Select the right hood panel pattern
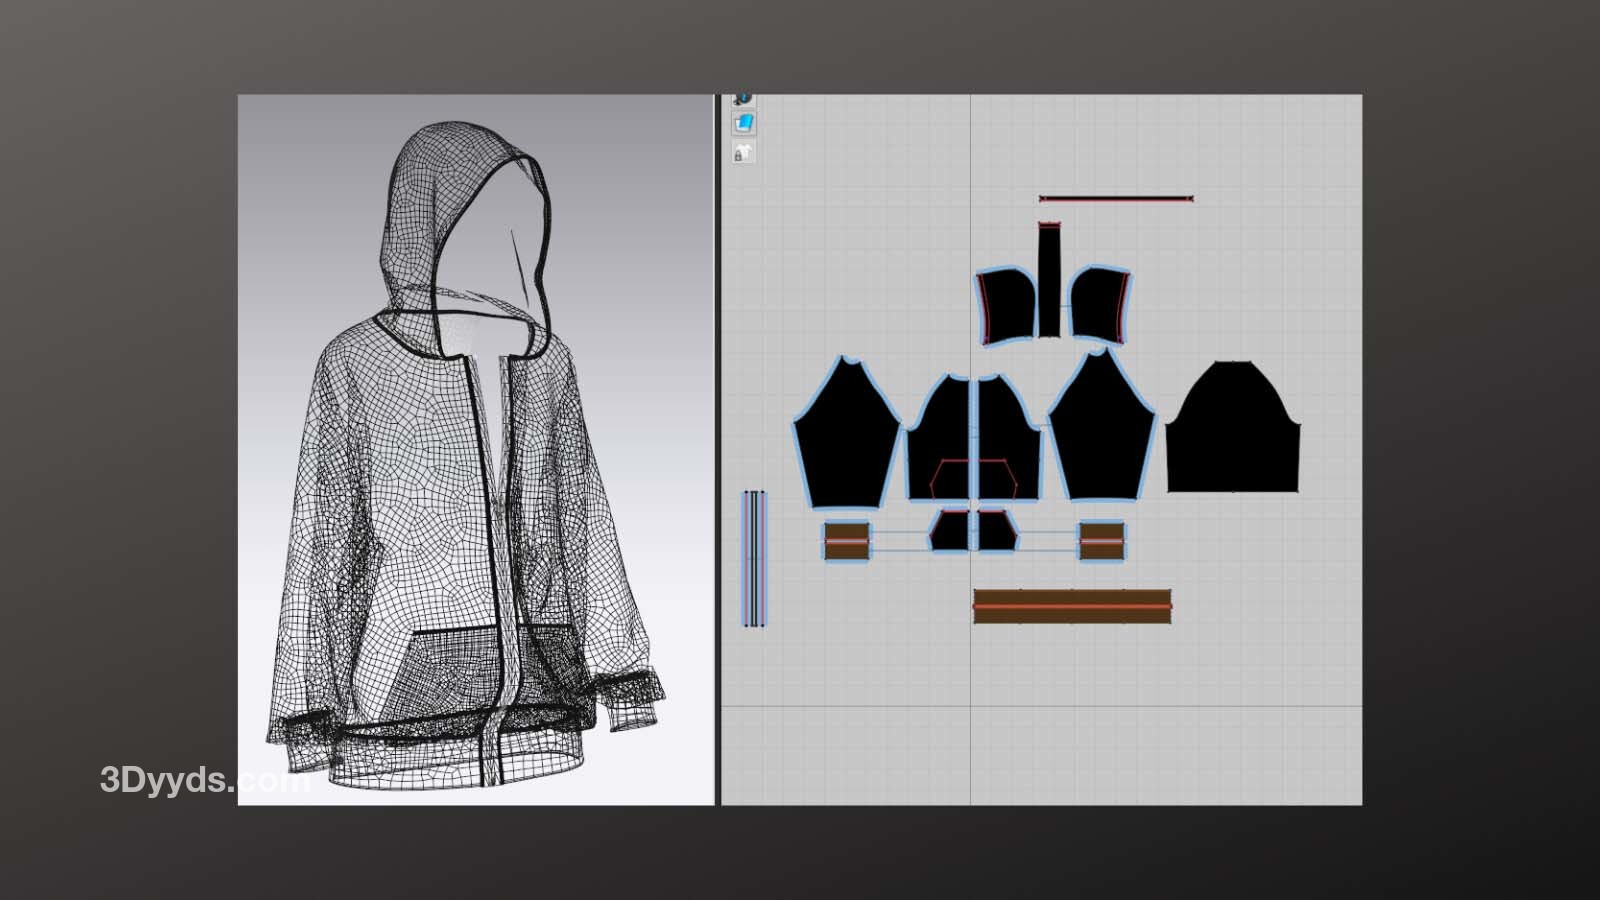Image resolution: width=1600 pixels, height=900 pixels. pyautogui.click(x=1098, y=305)
